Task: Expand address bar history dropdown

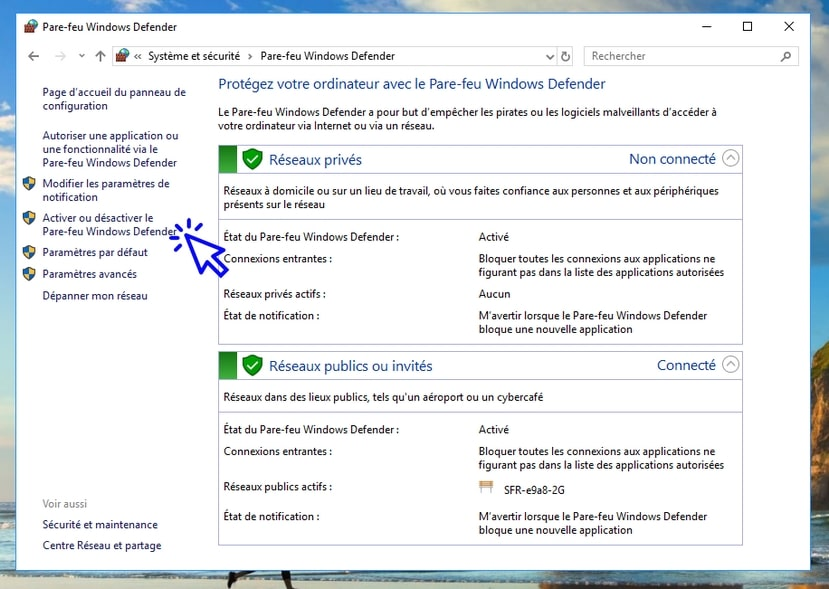Action: pos(550,57)
